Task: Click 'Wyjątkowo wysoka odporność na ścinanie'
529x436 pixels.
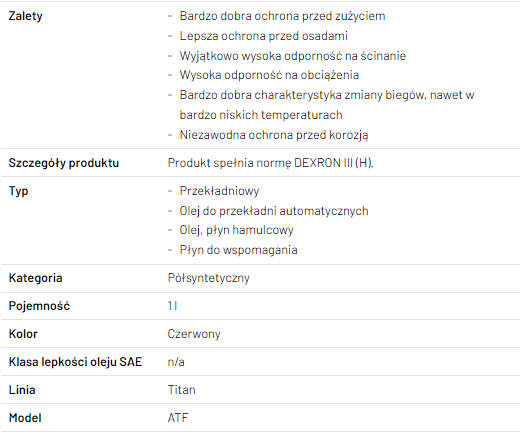Action: click(x=293, y=56)
